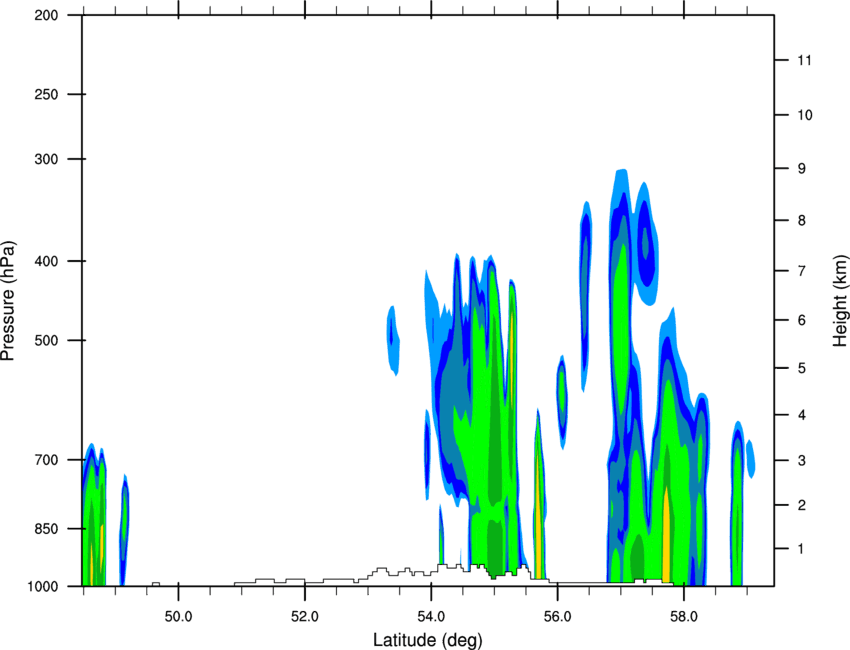Click the 200 pressure tick label
Viewport: 850px width, 650px height.
[x=46, y=16]
